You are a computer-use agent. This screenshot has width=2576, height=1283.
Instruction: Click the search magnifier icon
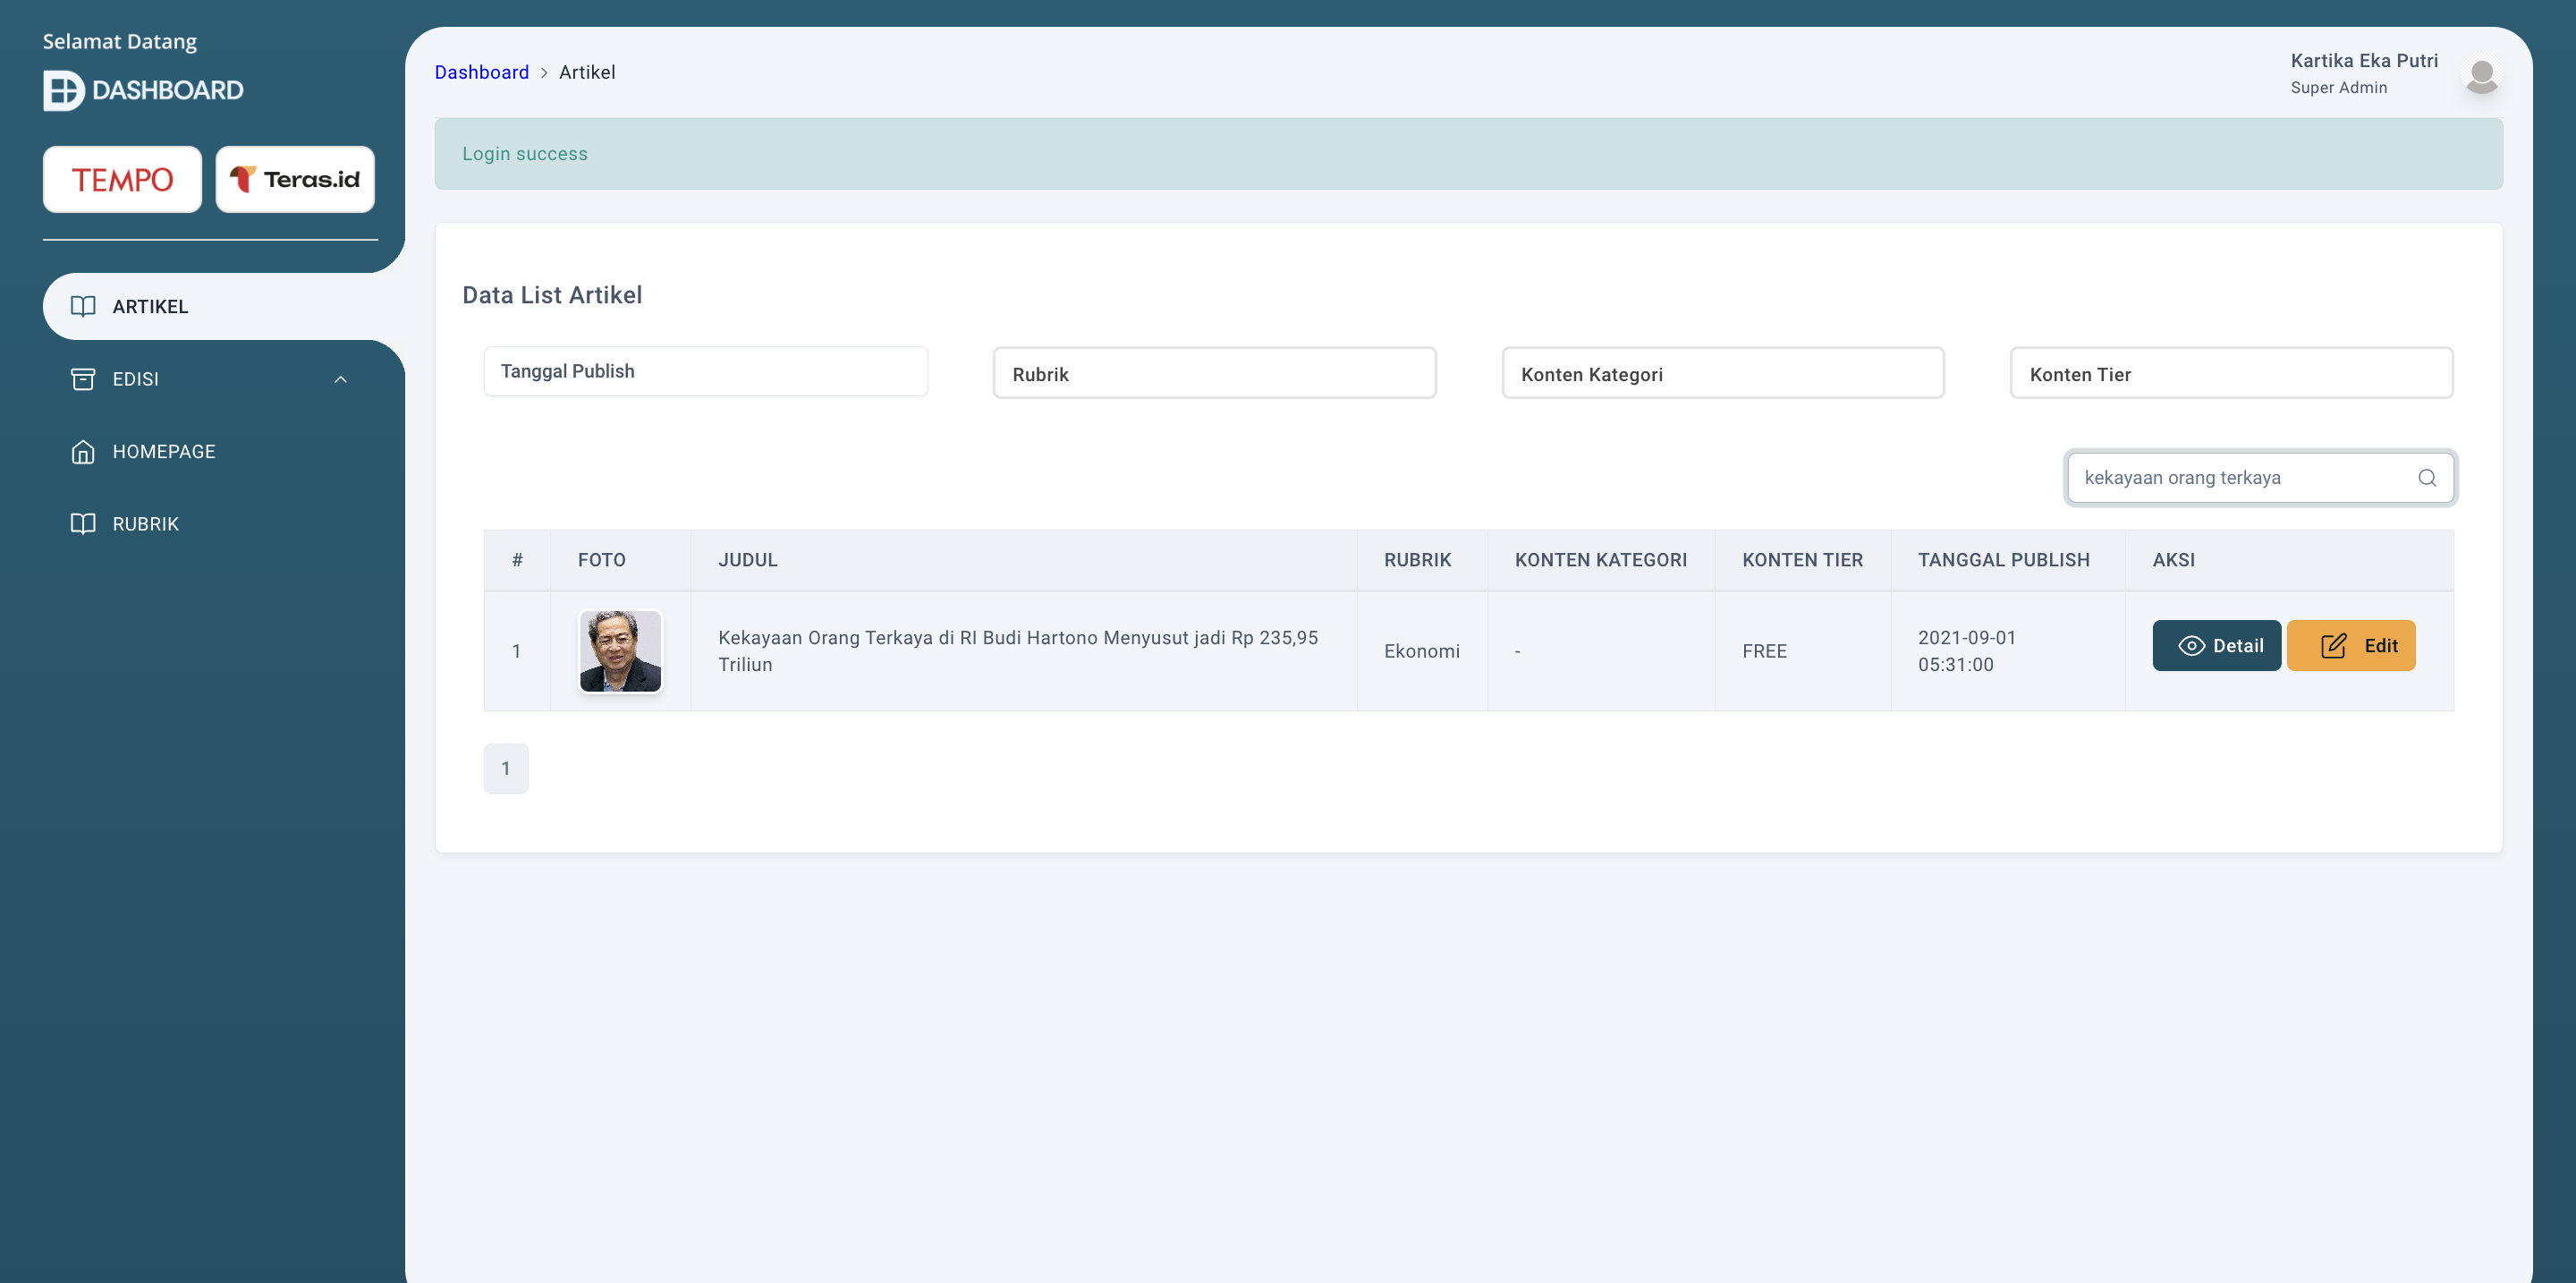[x=2426, y=478]
